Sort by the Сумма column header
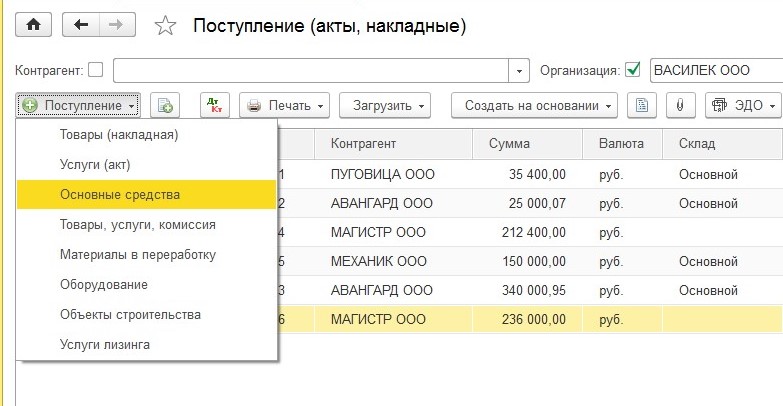783x406 pixels. click(509, 144)
